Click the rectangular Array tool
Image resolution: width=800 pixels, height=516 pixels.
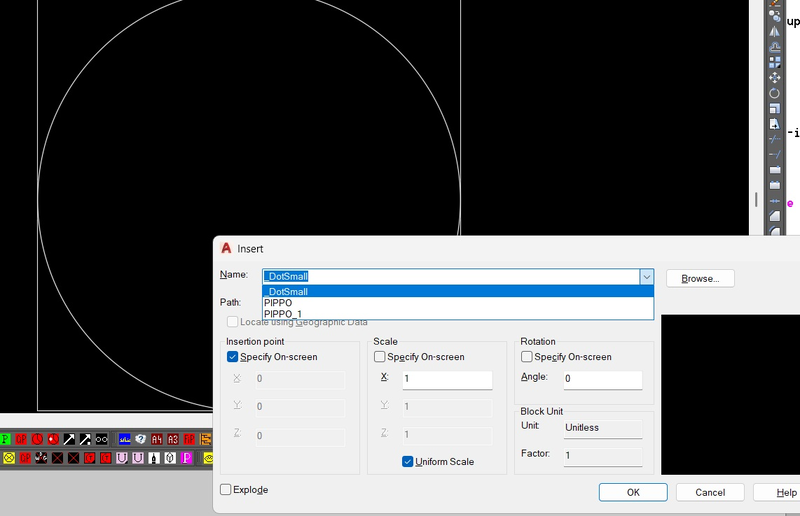775,62
